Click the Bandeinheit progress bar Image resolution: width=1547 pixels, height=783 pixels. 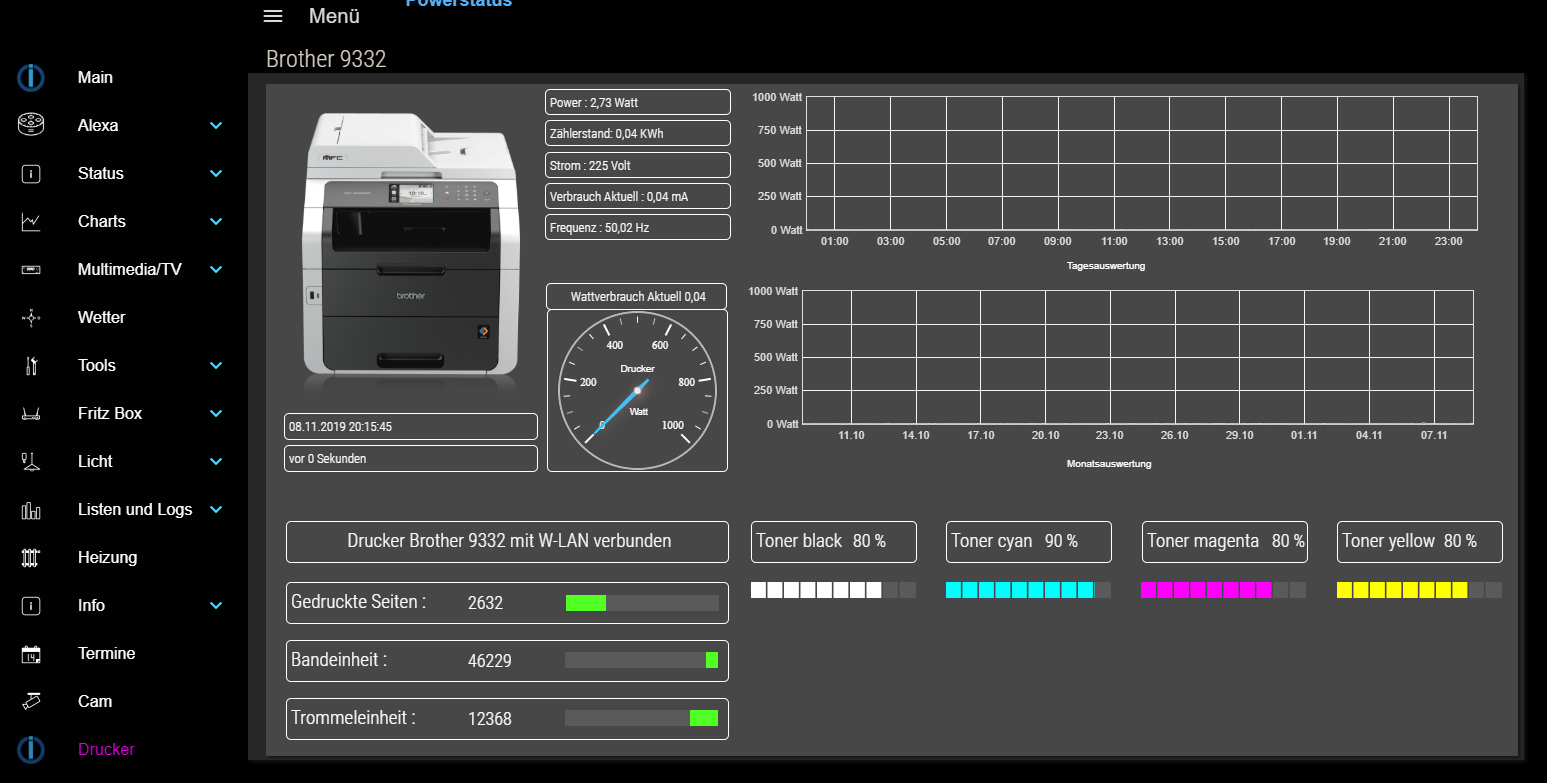(x=642, y=660)
